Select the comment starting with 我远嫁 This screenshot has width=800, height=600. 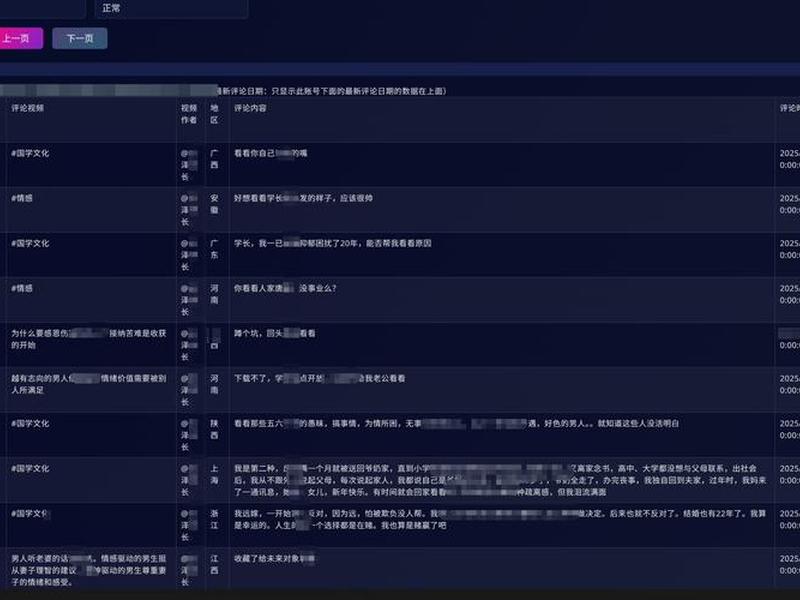(x=501, y=519)
